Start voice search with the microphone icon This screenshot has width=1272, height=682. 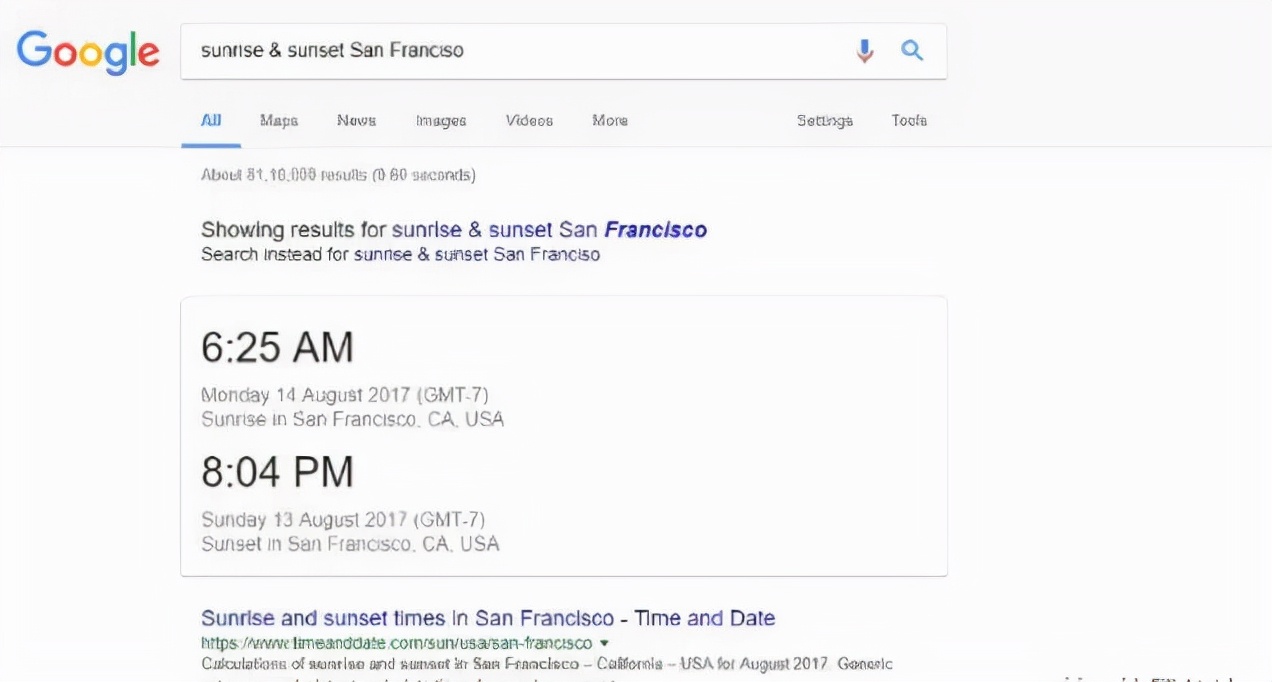click(865, 51)
